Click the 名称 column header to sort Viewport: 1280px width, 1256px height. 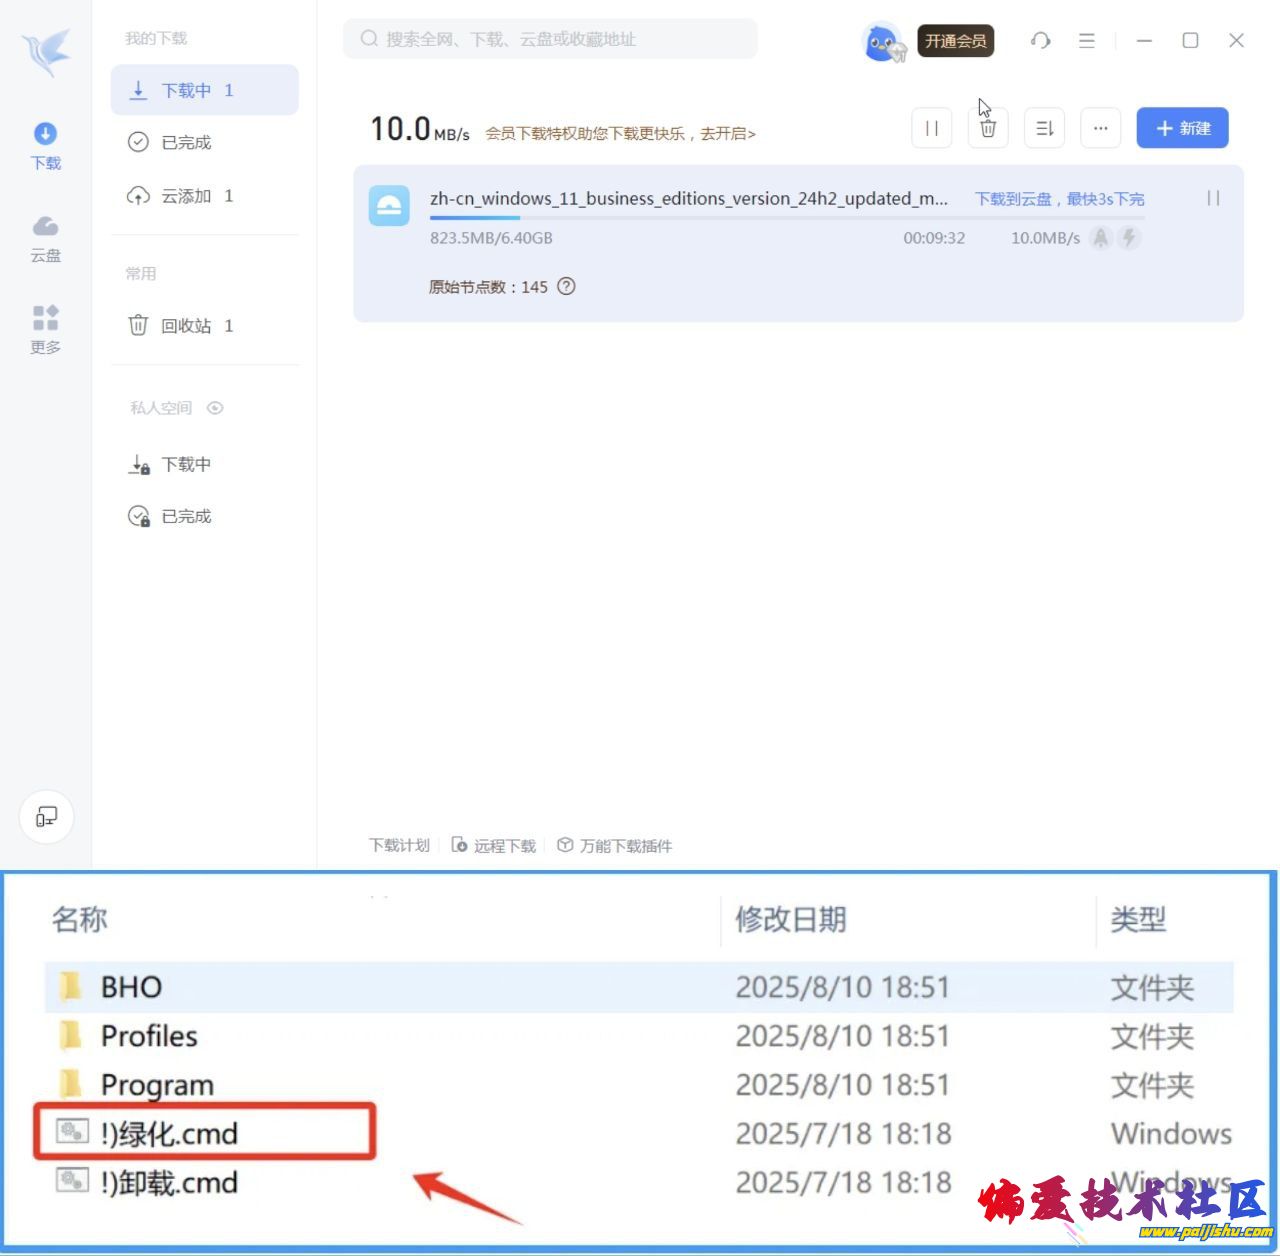pos(80,919)
